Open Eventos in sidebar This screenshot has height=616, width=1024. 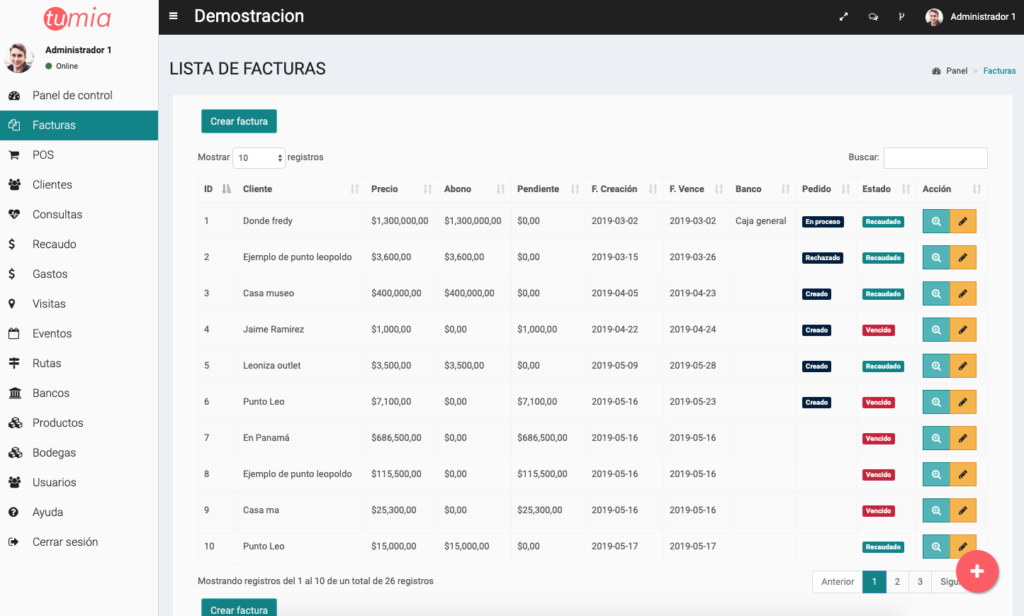(x=79, y=334)
